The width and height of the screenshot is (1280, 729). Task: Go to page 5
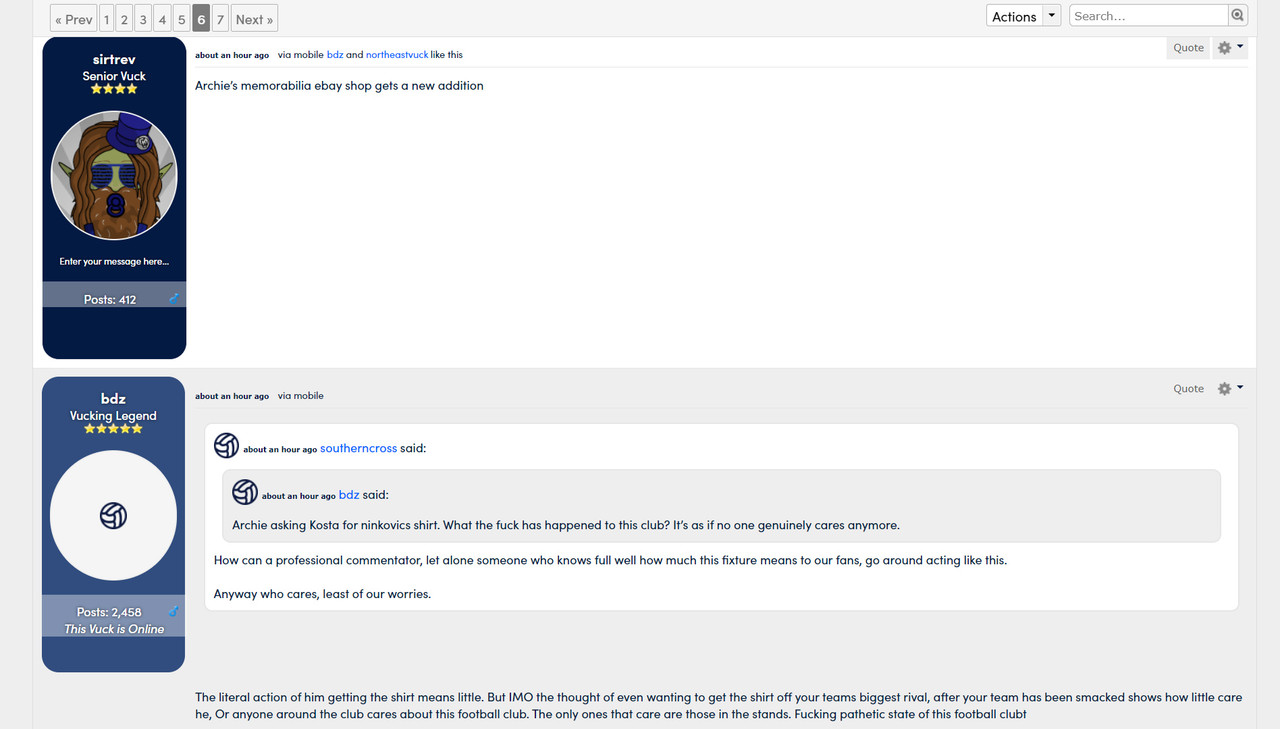point(181,19)
